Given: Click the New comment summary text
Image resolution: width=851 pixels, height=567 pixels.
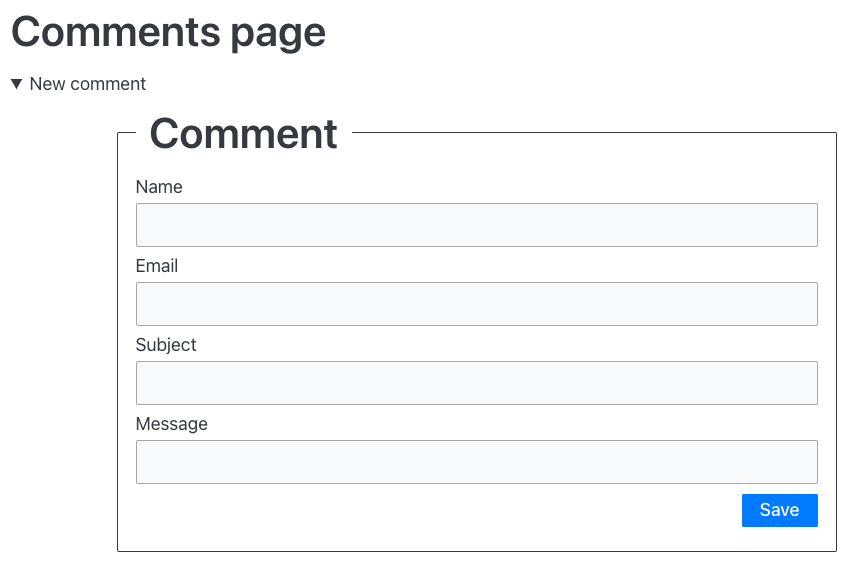Looking at the screenshot, I should coord(87,84).
